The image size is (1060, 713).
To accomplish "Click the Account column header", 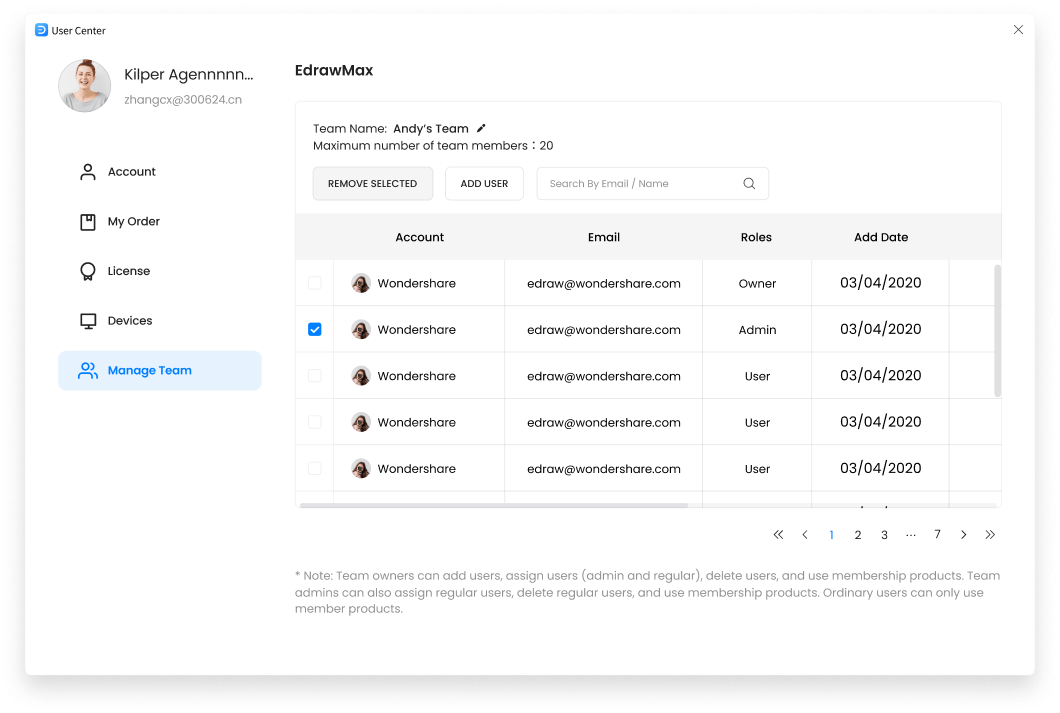I will coord(420,237).
